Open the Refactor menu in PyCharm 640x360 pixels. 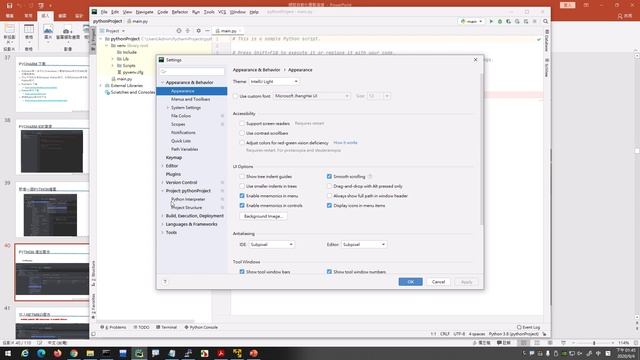(180, 12)
